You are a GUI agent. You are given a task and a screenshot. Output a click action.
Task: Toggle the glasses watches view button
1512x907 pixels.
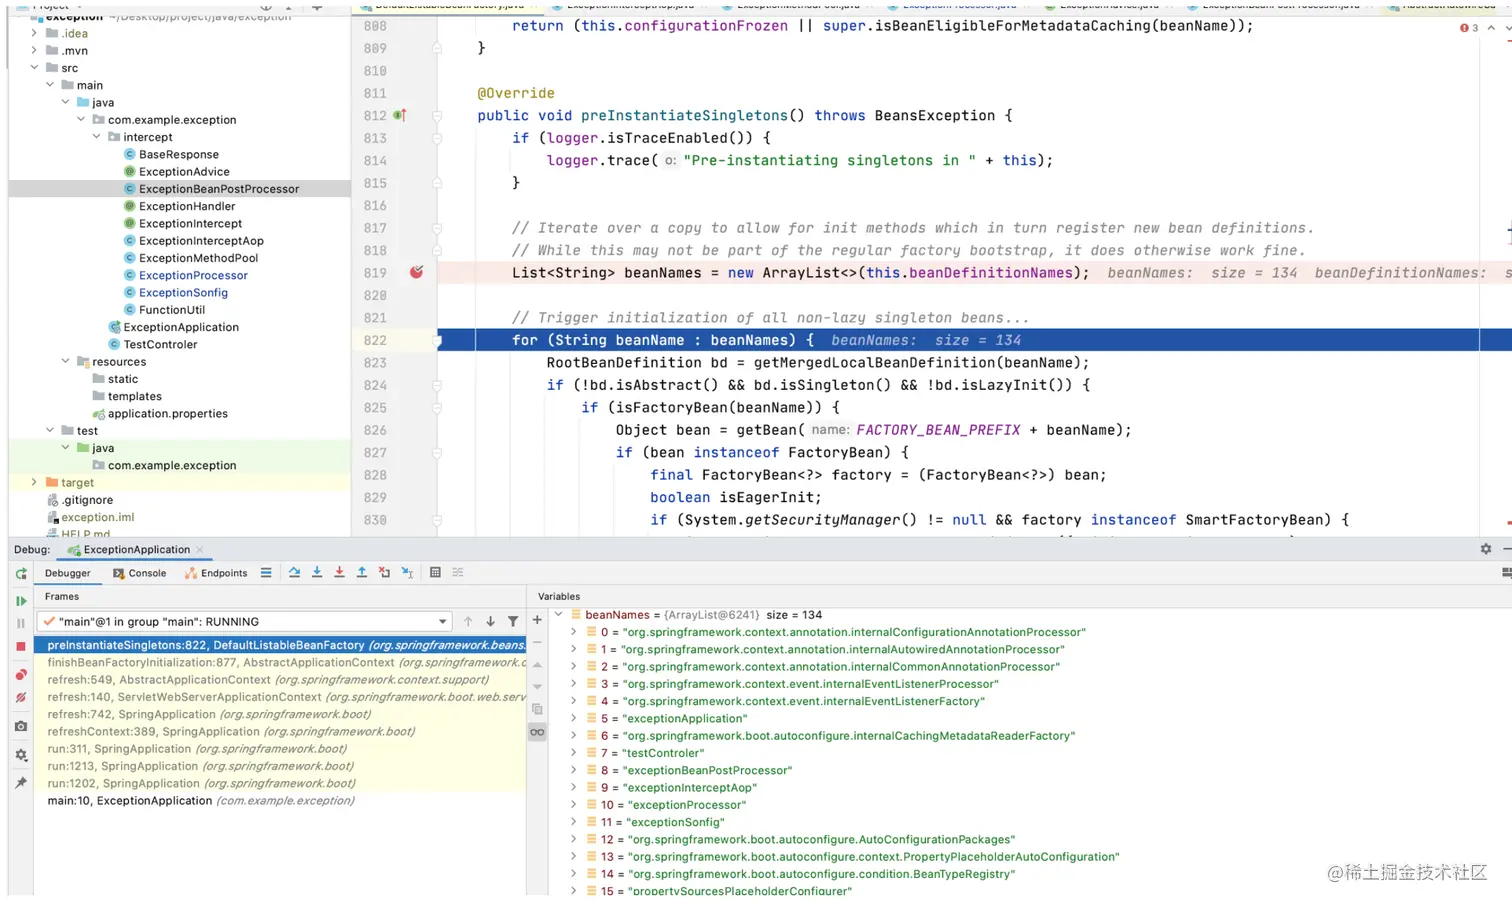pyautogui.click(x=537, y=732)
